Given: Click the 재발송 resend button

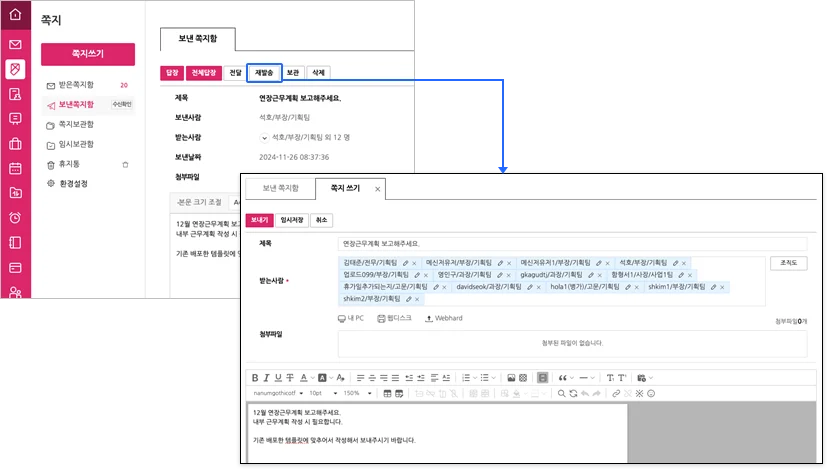Looking at the screenshot, I should point(265,72).
